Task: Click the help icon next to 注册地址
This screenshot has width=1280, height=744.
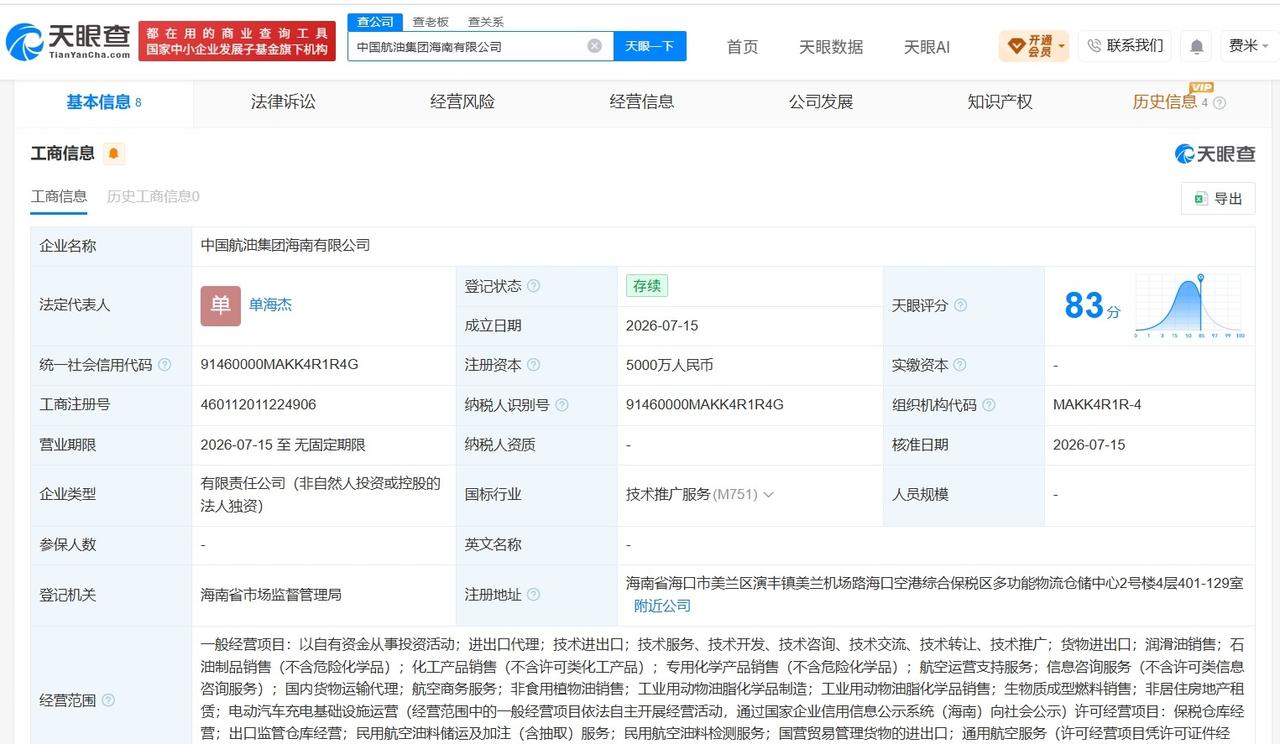Action: pos(533,595)
